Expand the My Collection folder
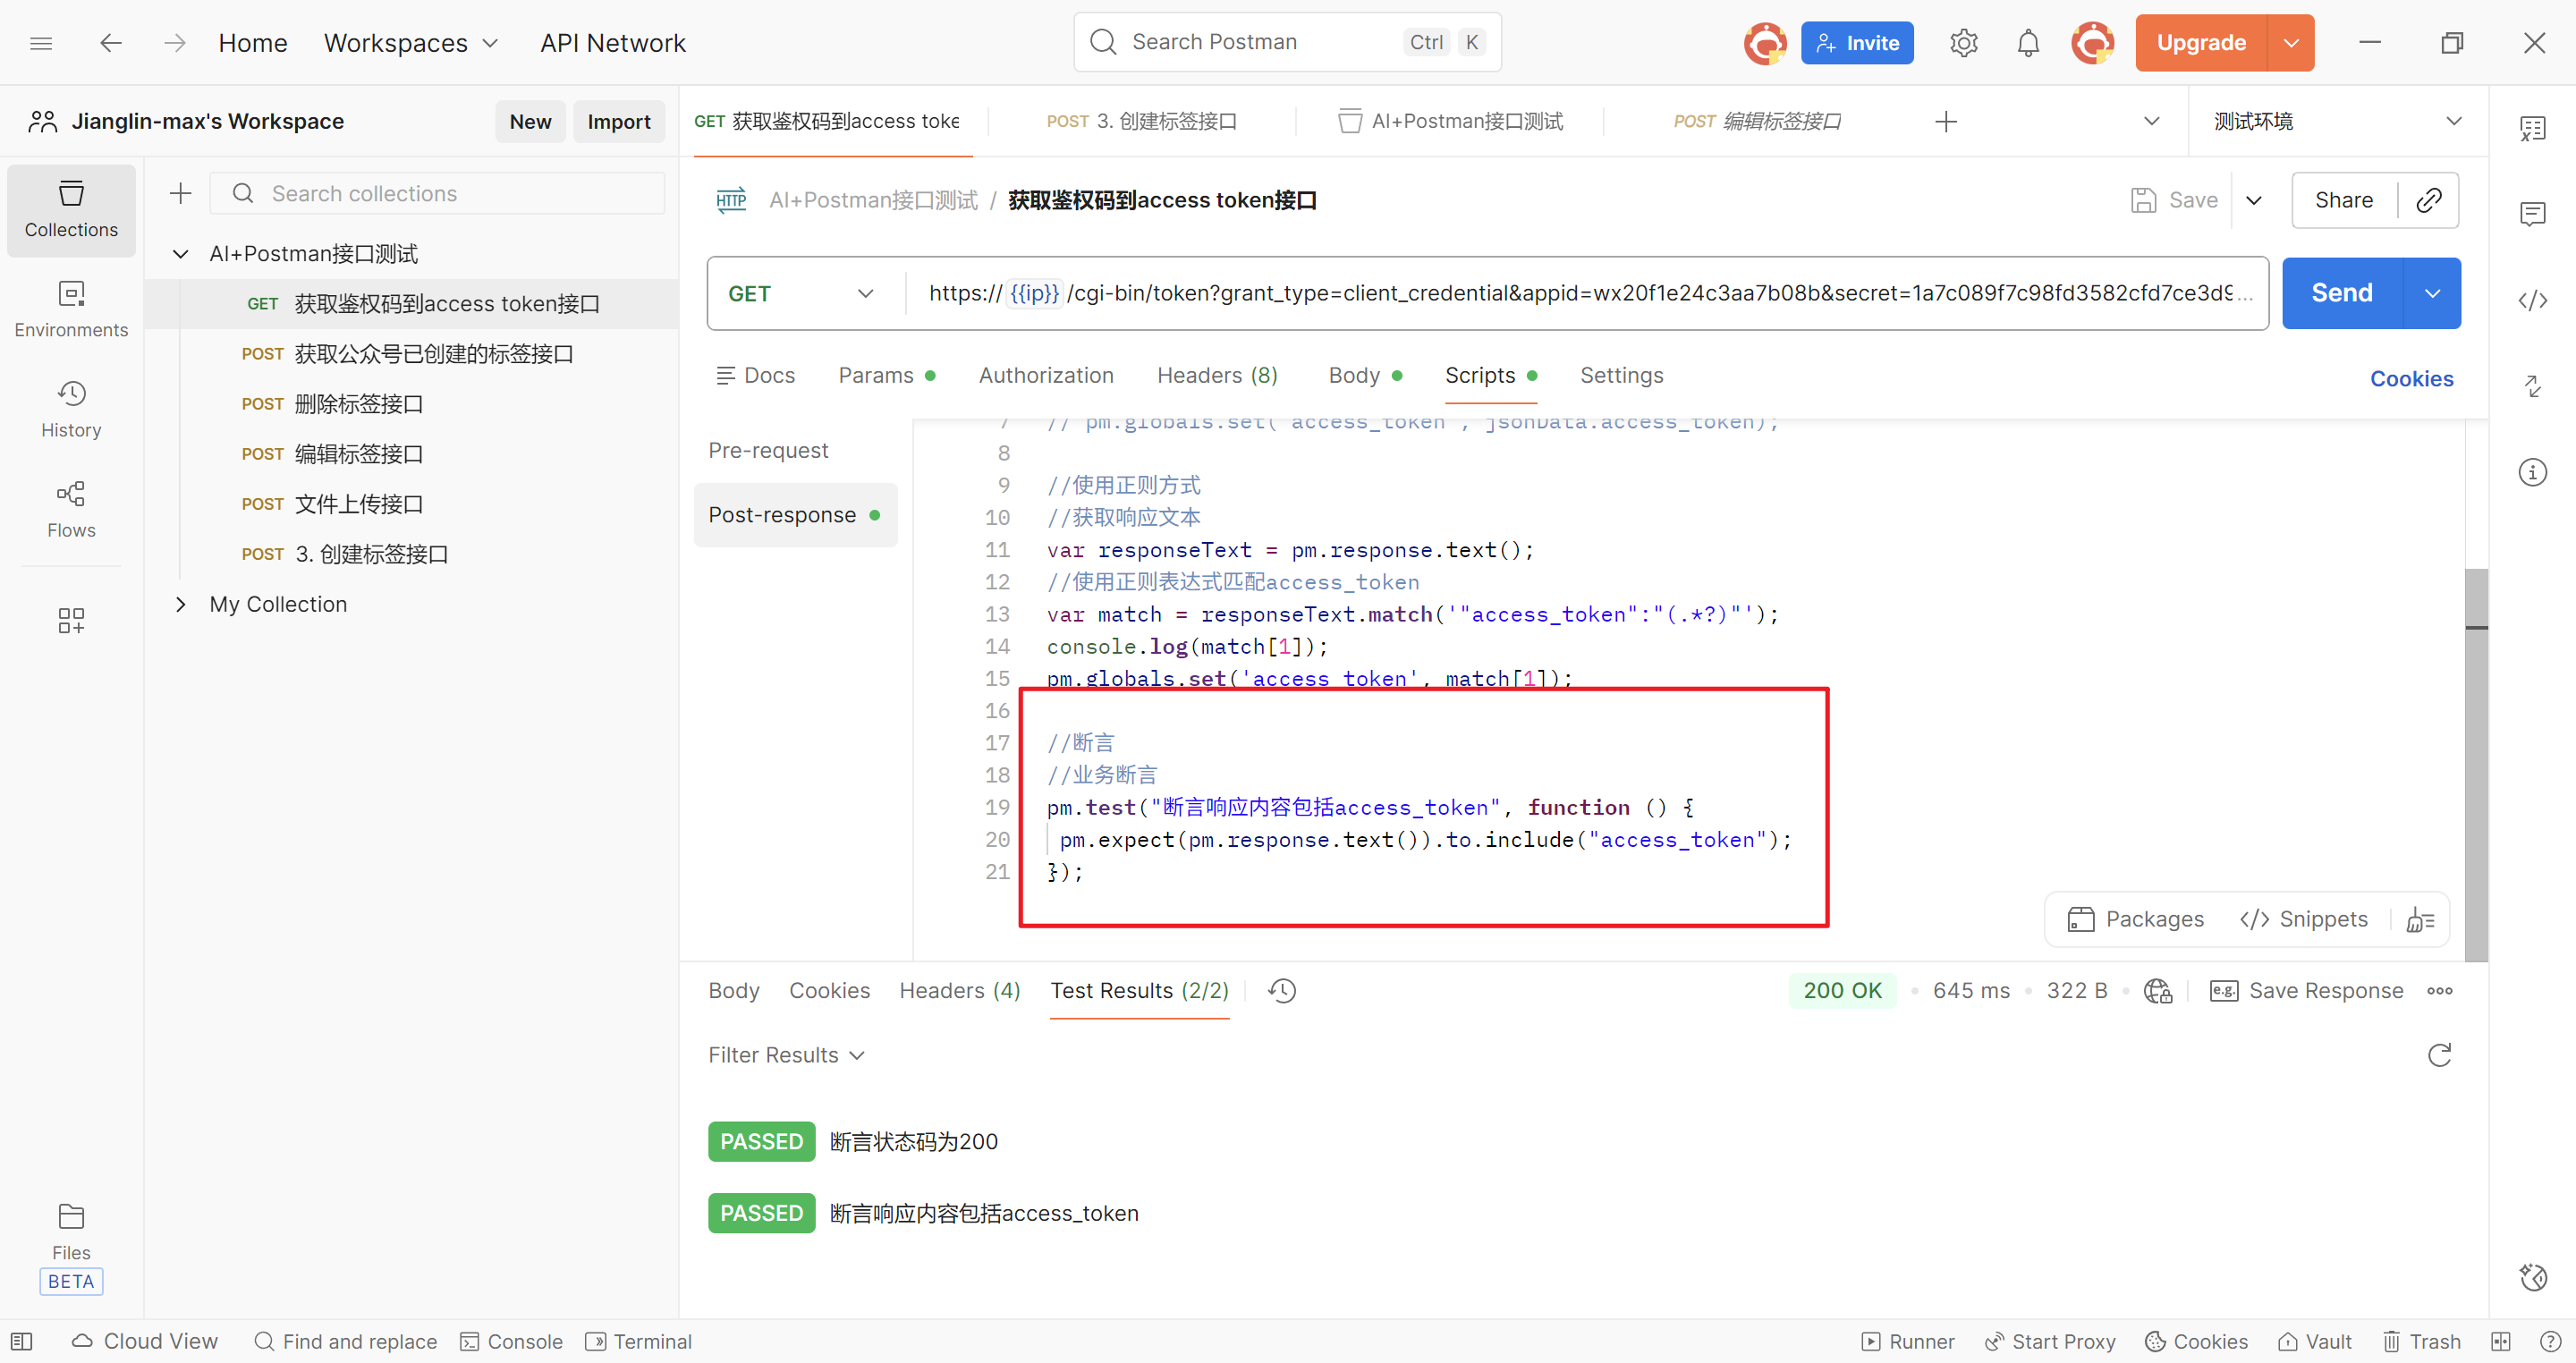Image resolution: width=2576 pixels, height=1363 pixels. tap(181, 604)
